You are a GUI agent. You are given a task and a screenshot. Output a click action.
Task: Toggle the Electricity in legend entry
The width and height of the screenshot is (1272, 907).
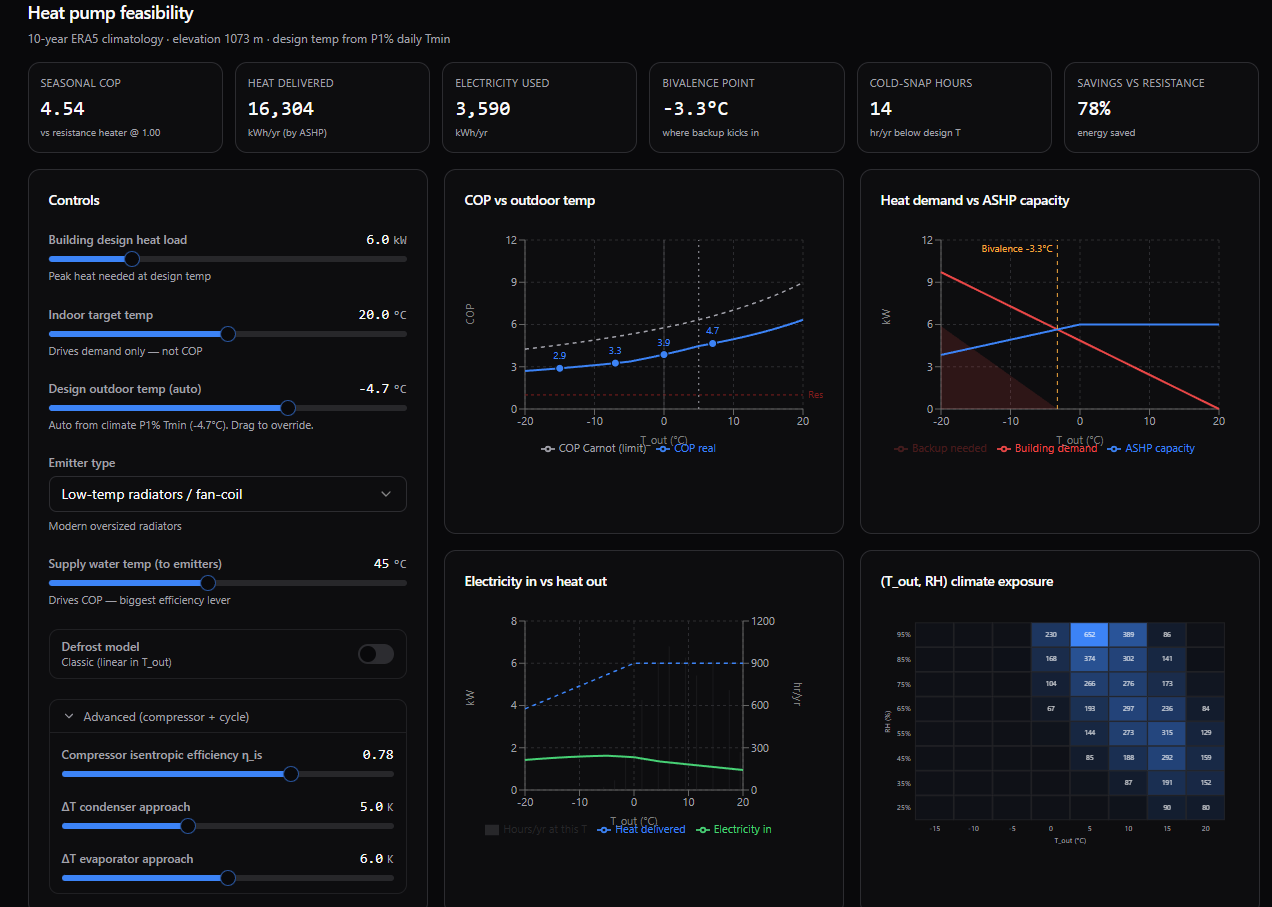734,829
